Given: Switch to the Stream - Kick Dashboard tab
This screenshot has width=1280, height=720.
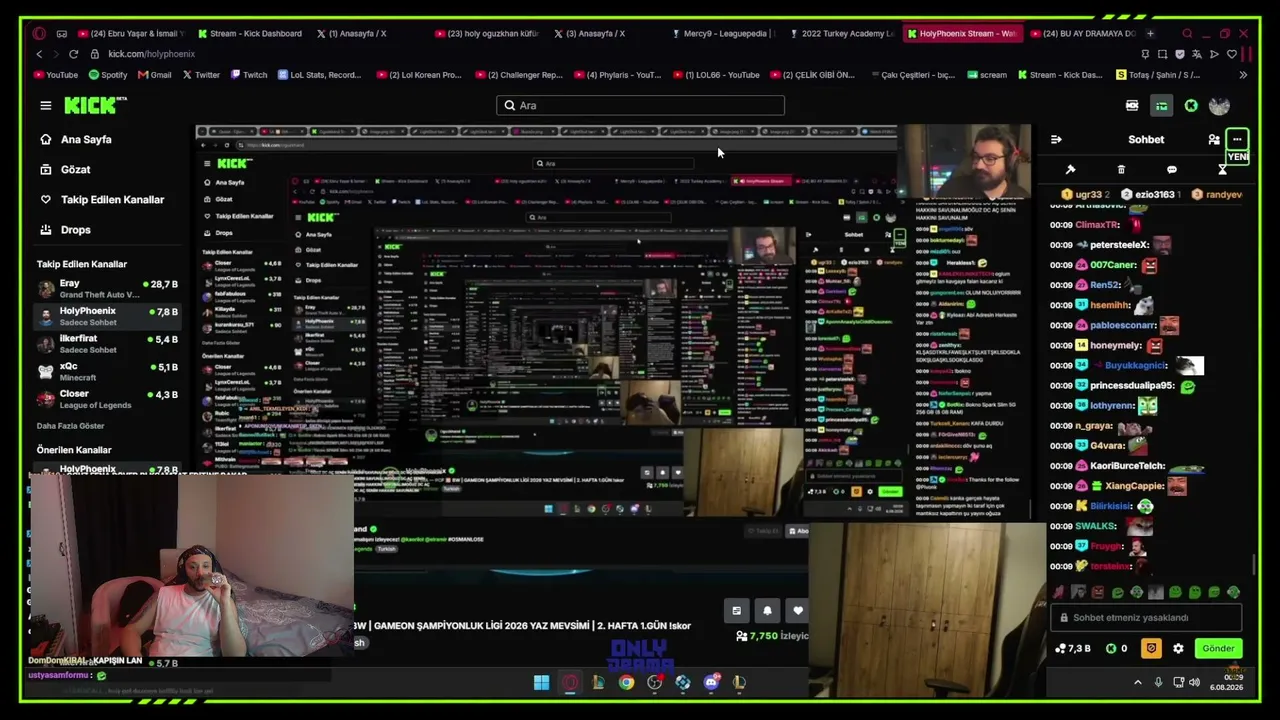Looking at the screenshot, I should tap(250, 33).
